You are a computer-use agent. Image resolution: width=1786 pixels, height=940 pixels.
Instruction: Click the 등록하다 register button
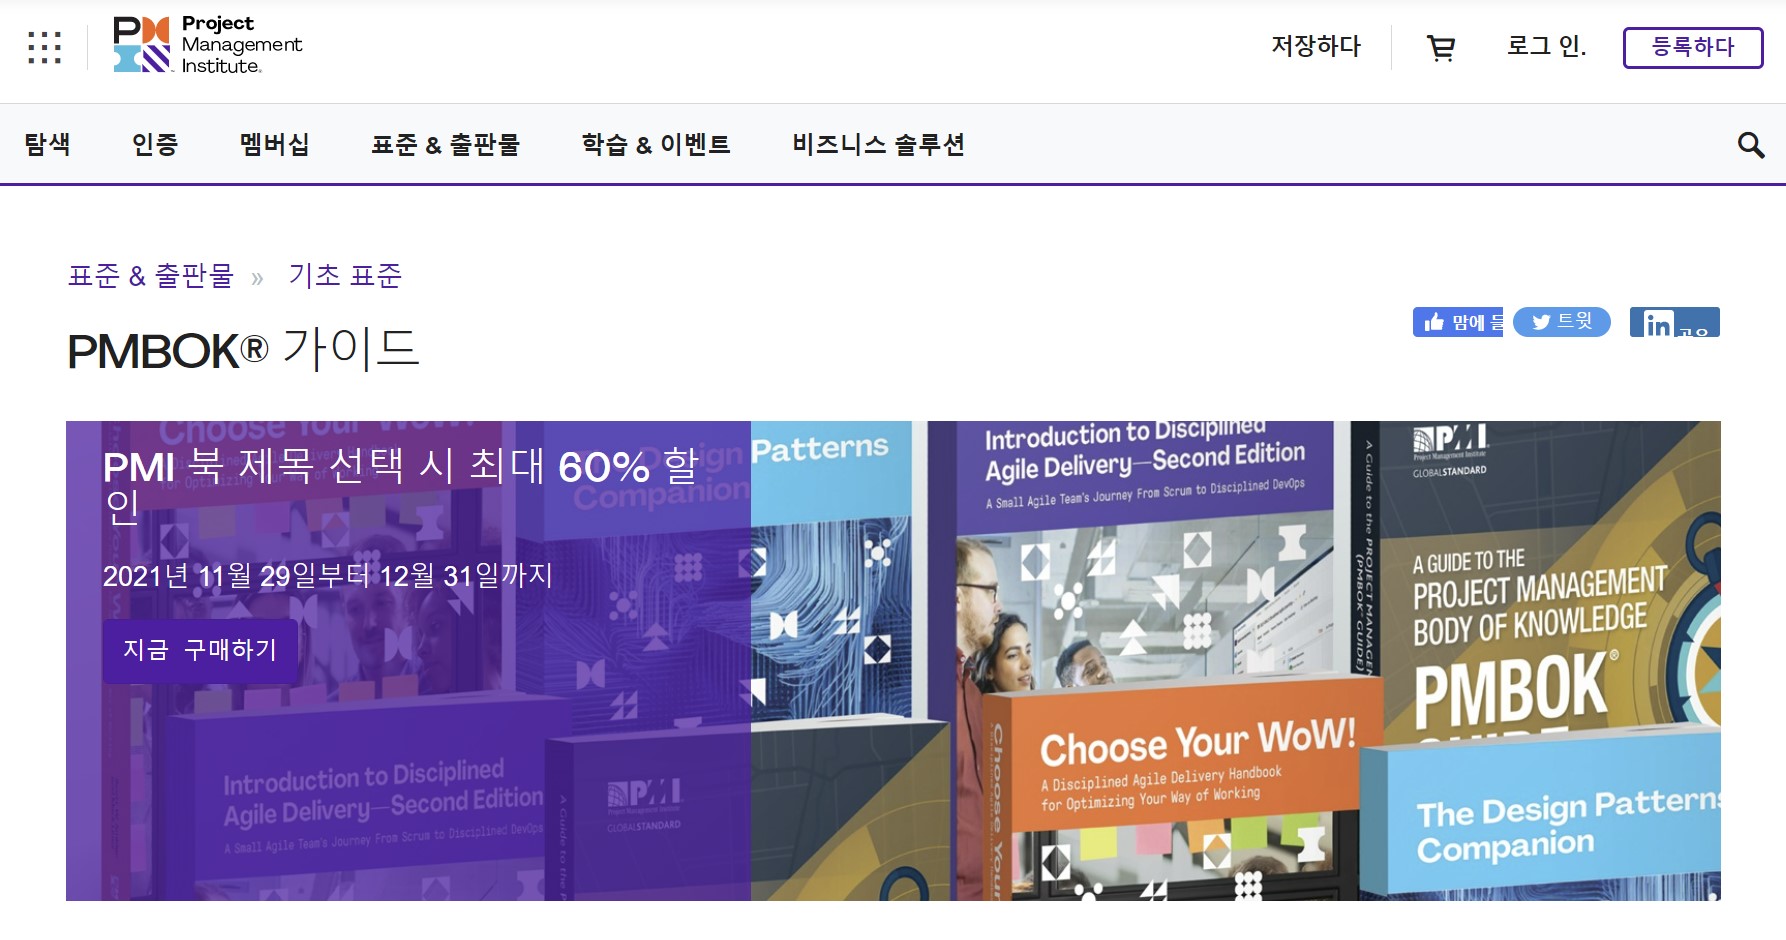(1692, 47)
